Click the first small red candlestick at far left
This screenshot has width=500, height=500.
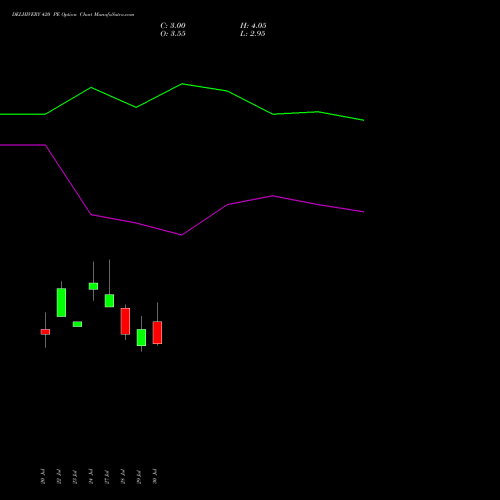[x=45, y=332]
